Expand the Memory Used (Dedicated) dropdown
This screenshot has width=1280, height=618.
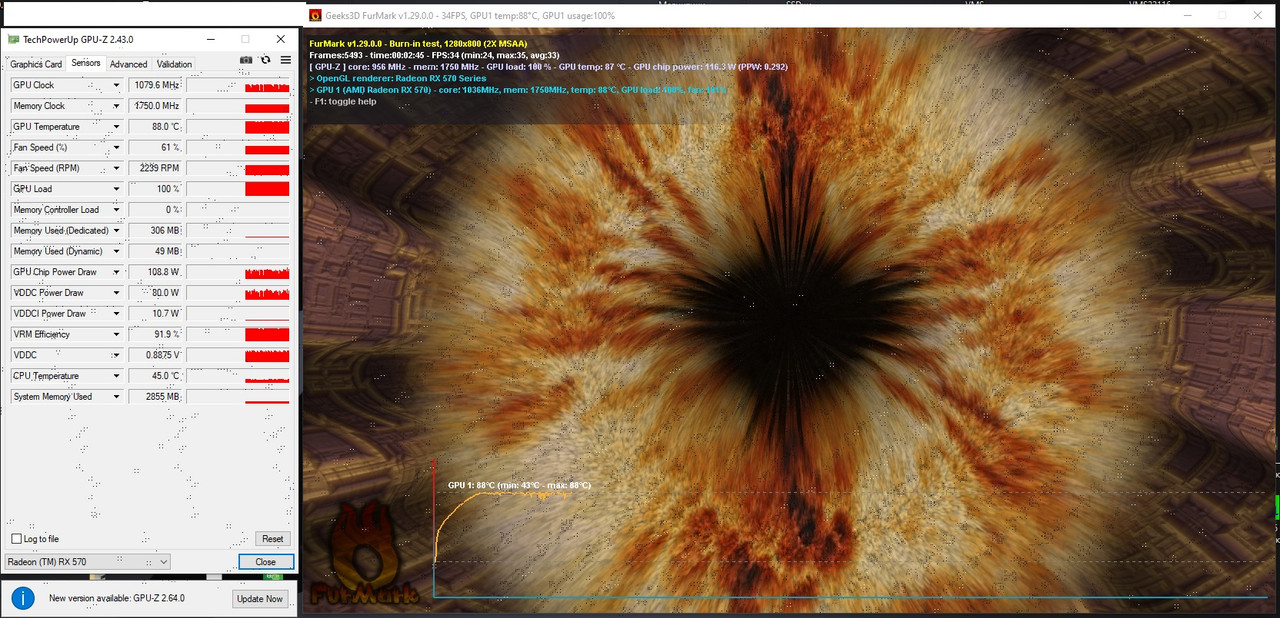click(x=116, y=231)
